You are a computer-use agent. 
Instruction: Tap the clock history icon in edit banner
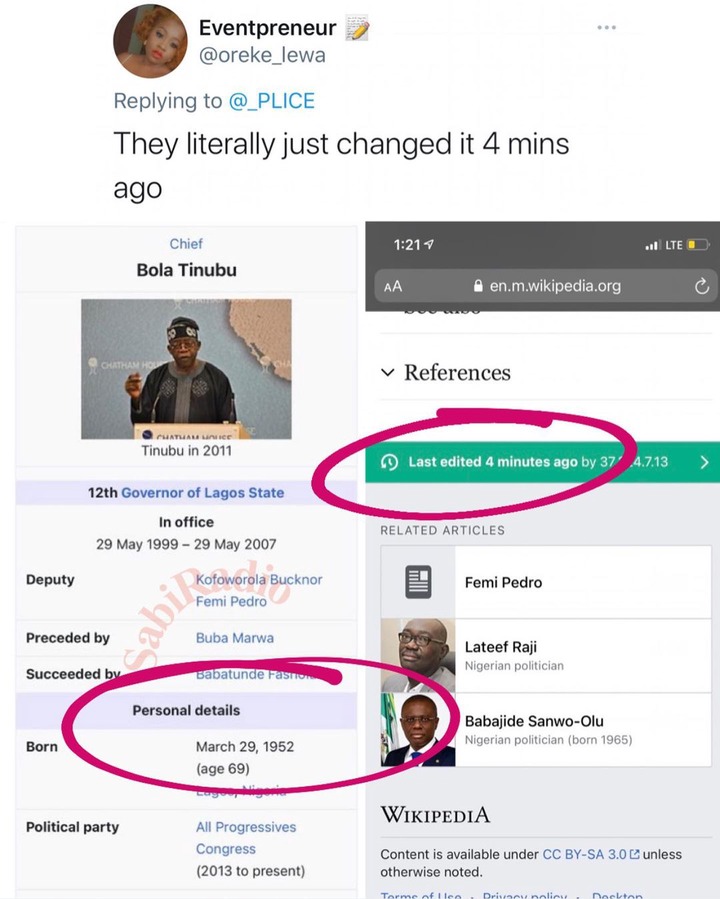pos(389,462)
